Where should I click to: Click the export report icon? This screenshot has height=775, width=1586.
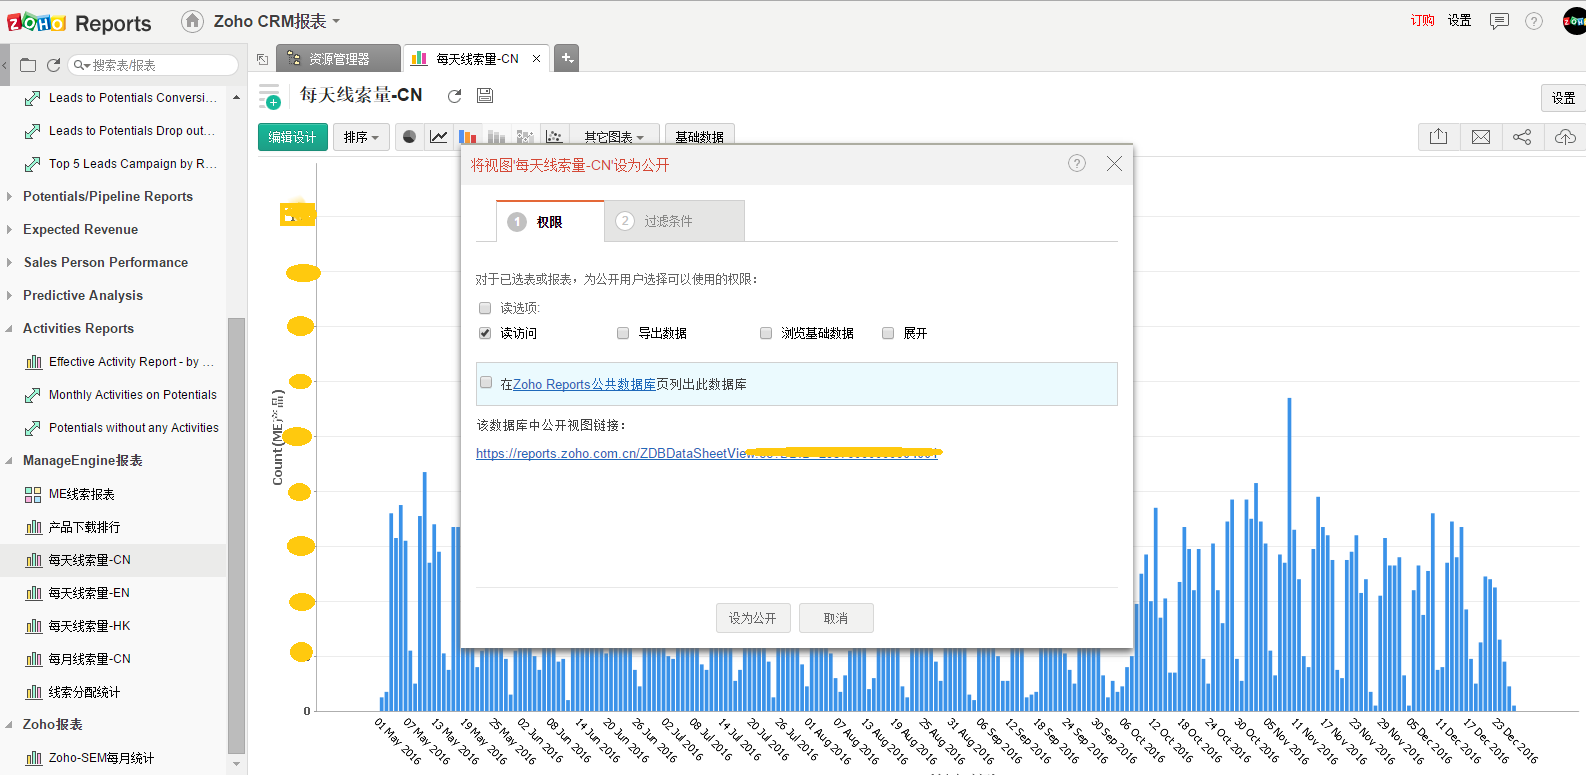pos(1439,137)
